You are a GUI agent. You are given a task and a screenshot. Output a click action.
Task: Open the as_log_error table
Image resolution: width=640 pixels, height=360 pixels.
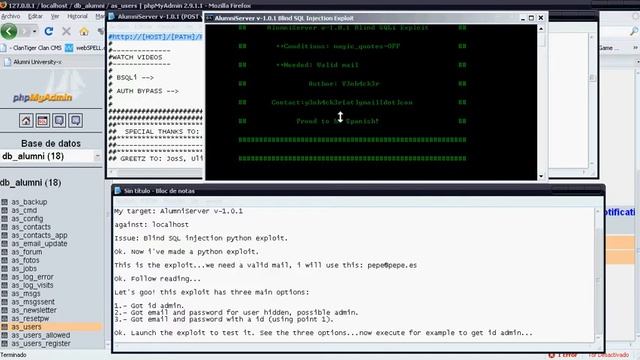point(32,277)
